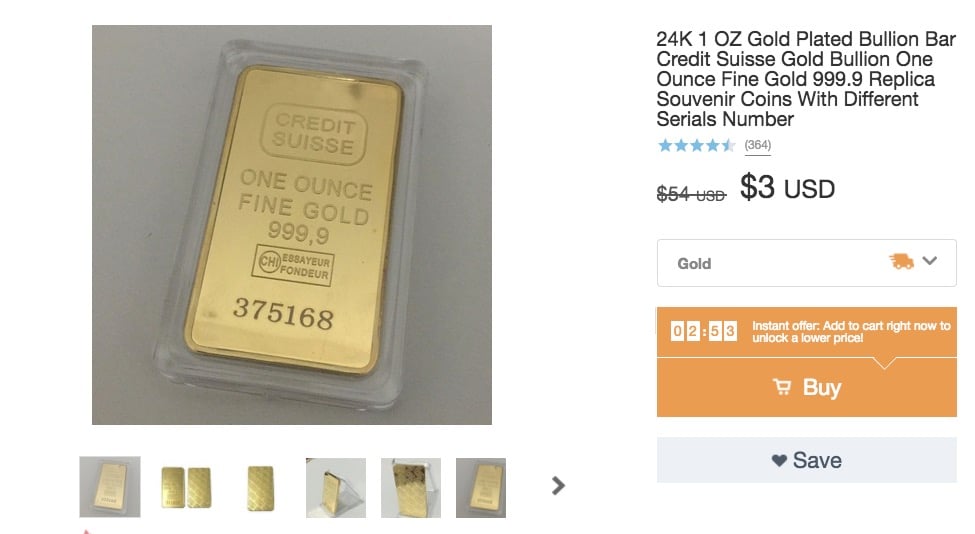Expand the Gold variant dropdown chevron
The width and height of the screenshot is (975, 534).
click(930, 261)
